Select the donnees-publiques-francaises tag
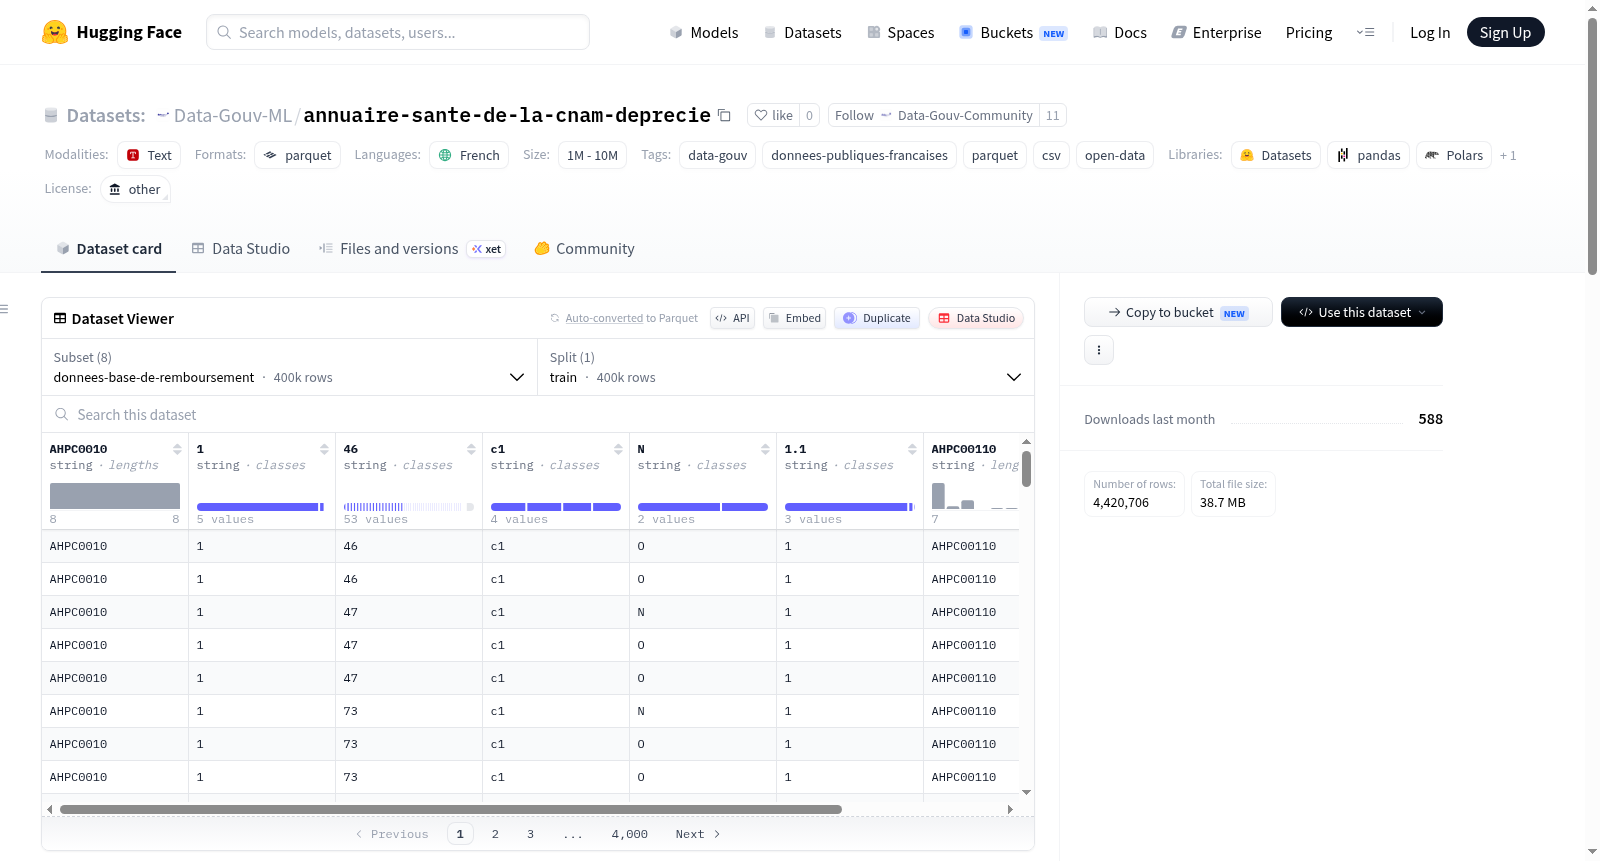The width and height of the screenshot is (1600, 861). (859, 155)
